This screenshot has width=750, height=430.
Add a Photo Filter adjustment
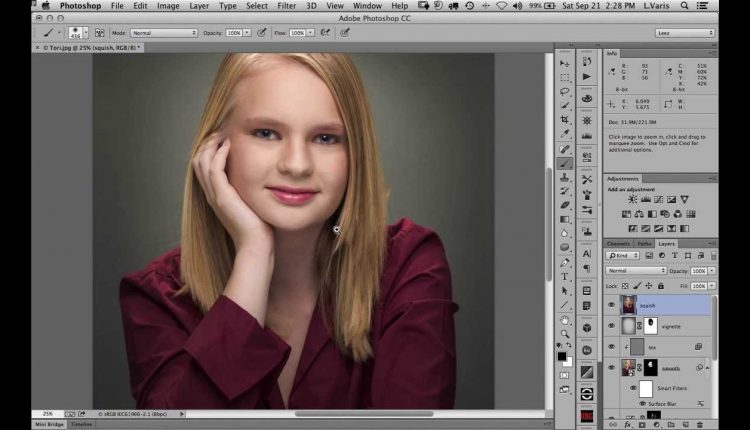(x=665, y=214)
